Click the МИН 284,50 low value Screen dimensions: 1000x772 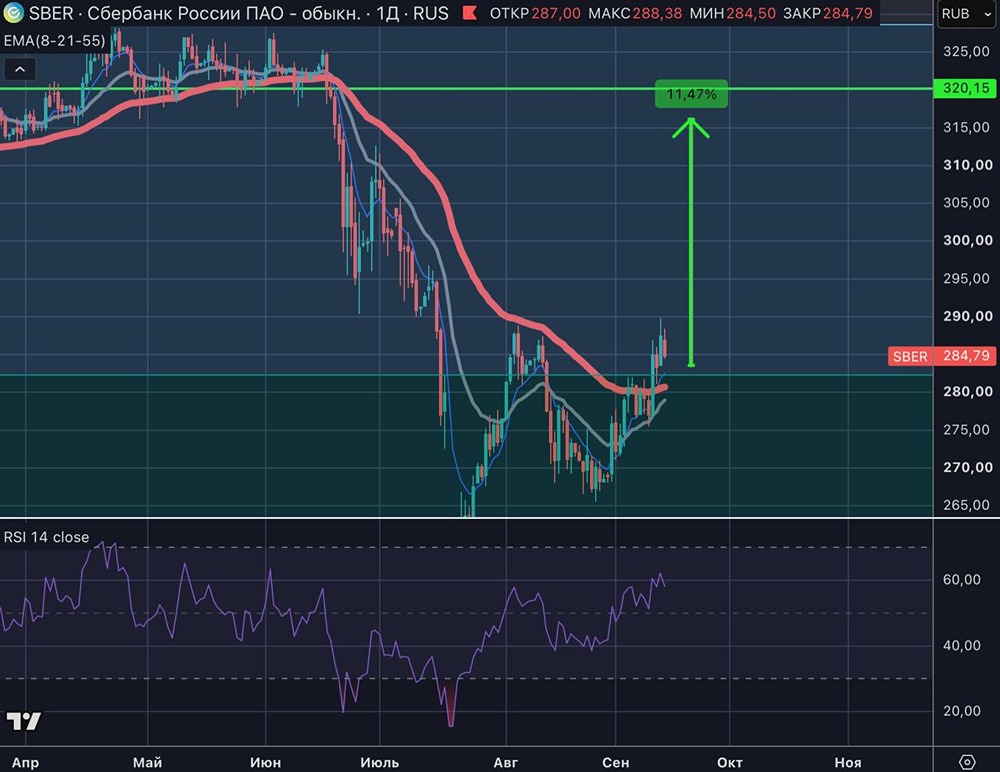(732, 13)
